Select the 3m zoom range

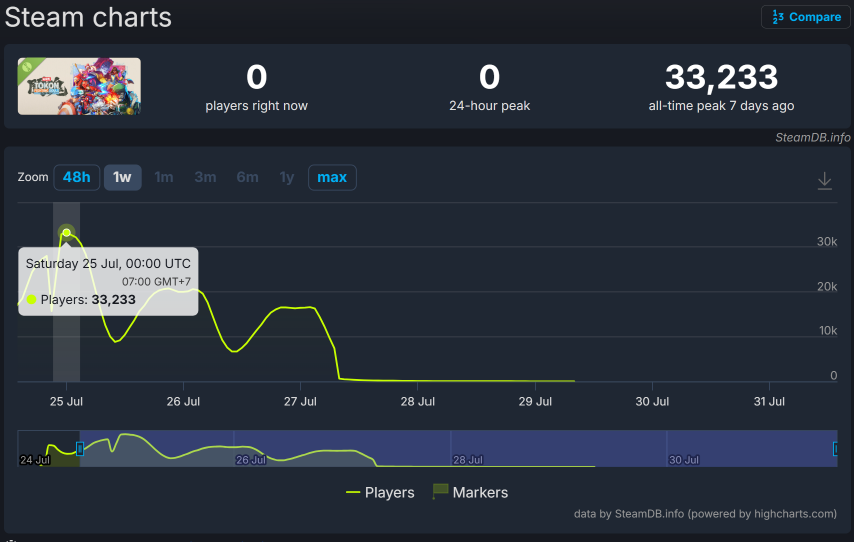205,177
